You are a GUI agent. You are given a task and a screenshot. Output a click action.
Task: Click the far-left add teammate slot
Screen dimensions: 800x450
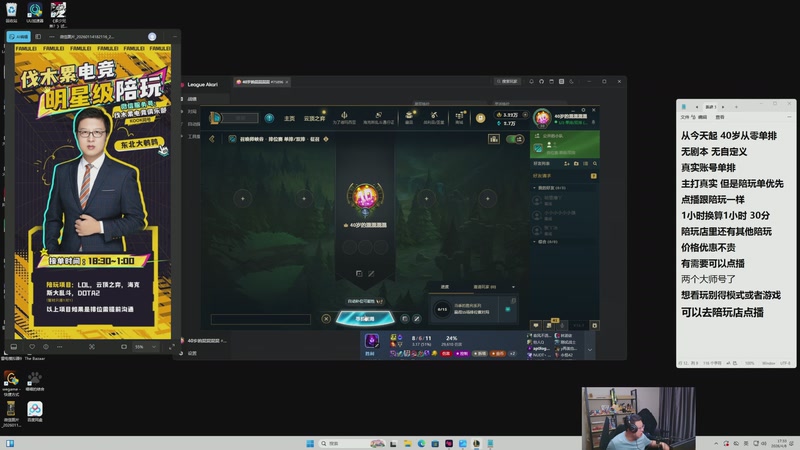243,198
